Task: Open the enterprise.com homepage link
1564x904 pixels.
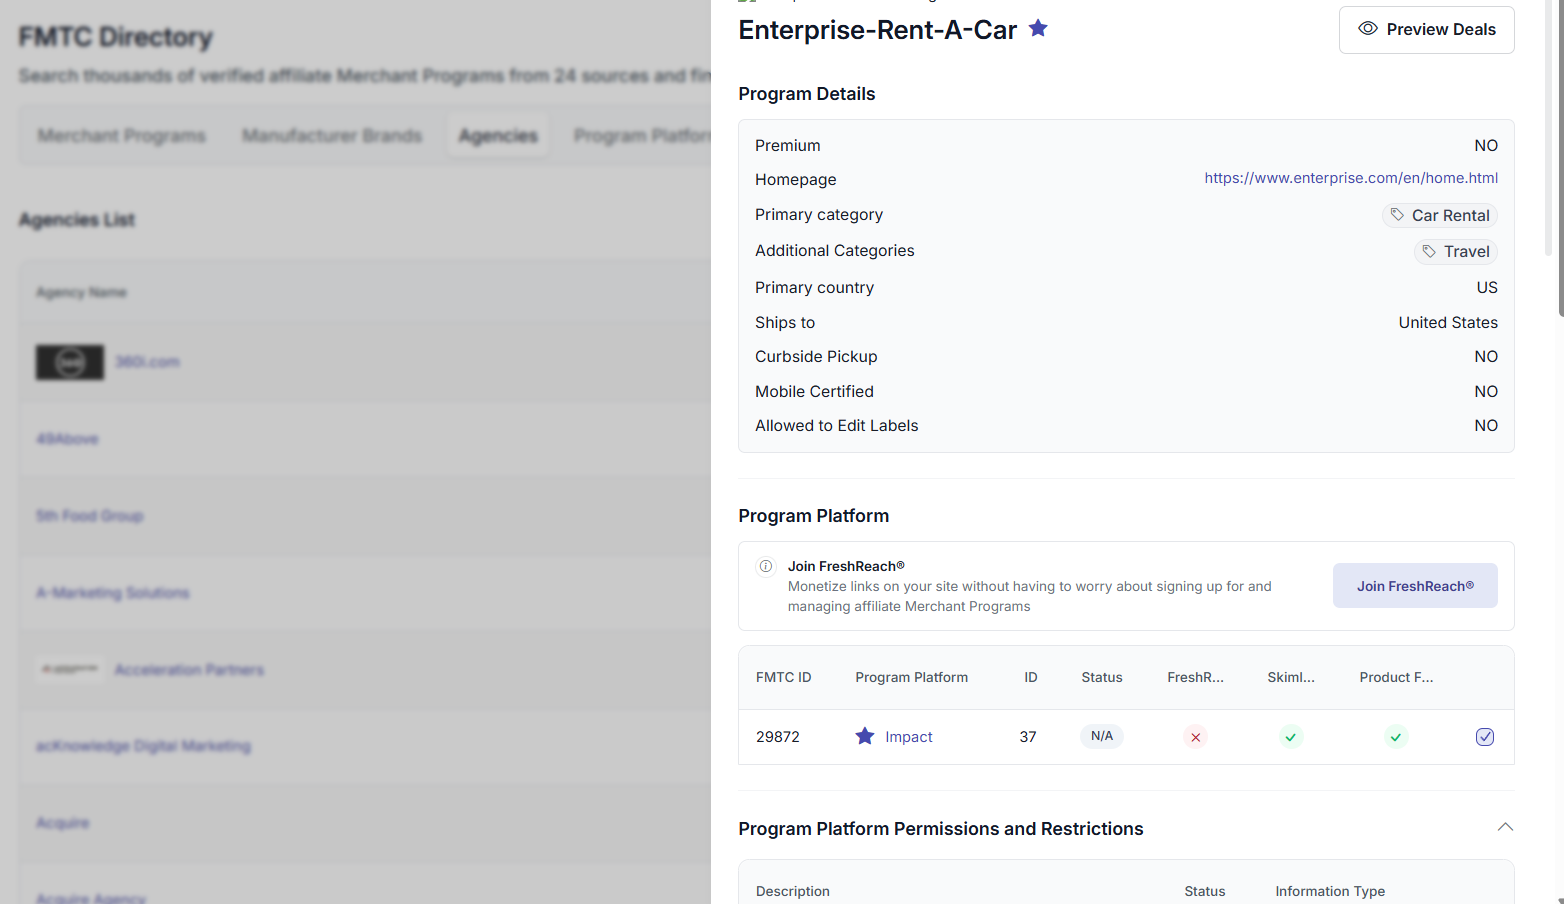Action: click(x=1350, y=178)
